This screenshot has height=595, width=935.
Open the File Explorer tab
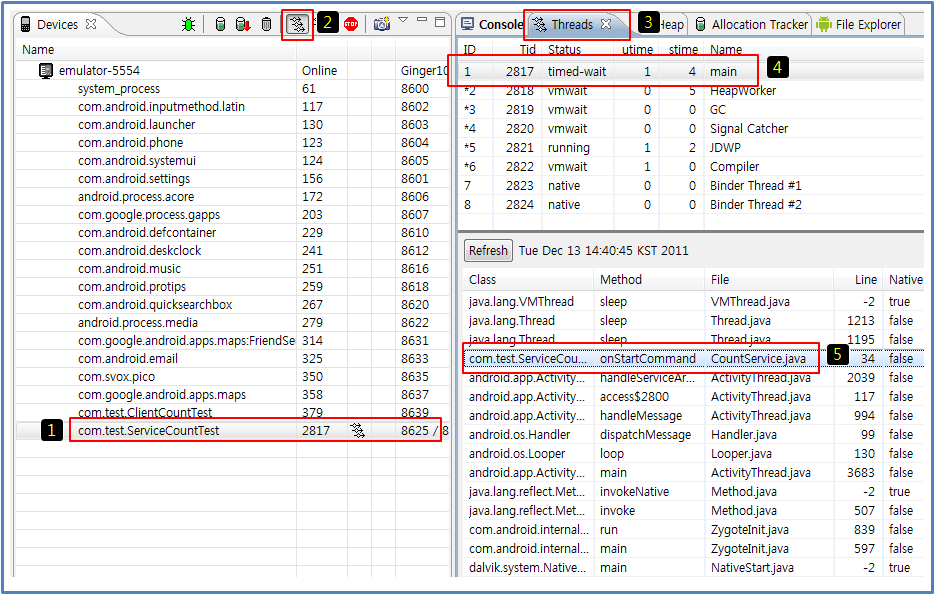(859, 24)
